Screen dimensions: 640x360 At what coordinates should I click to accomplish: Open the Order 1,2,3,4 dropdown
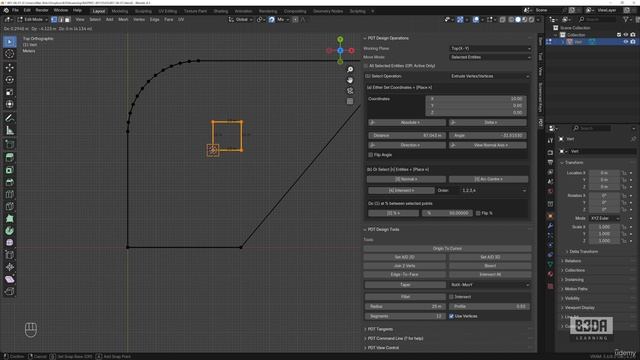pos(494,191)
